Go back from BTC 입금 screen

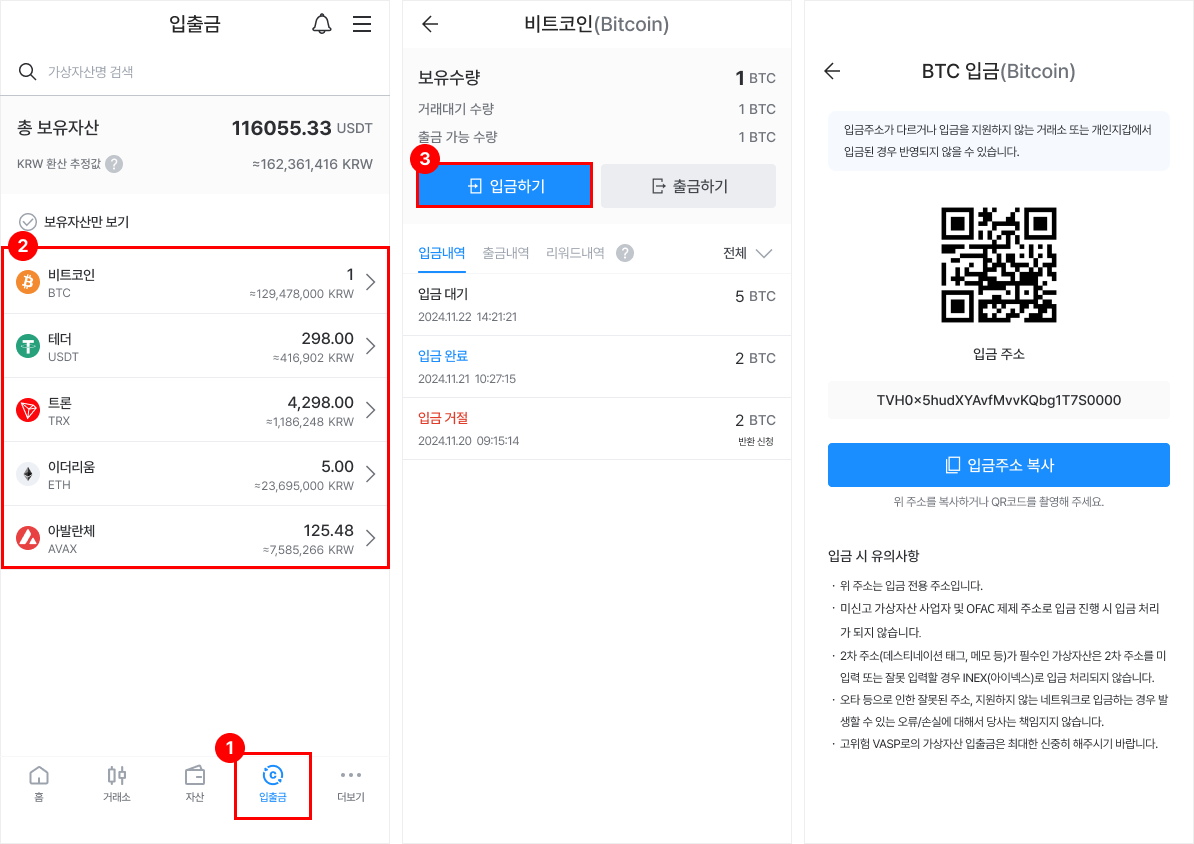(832, 71)
